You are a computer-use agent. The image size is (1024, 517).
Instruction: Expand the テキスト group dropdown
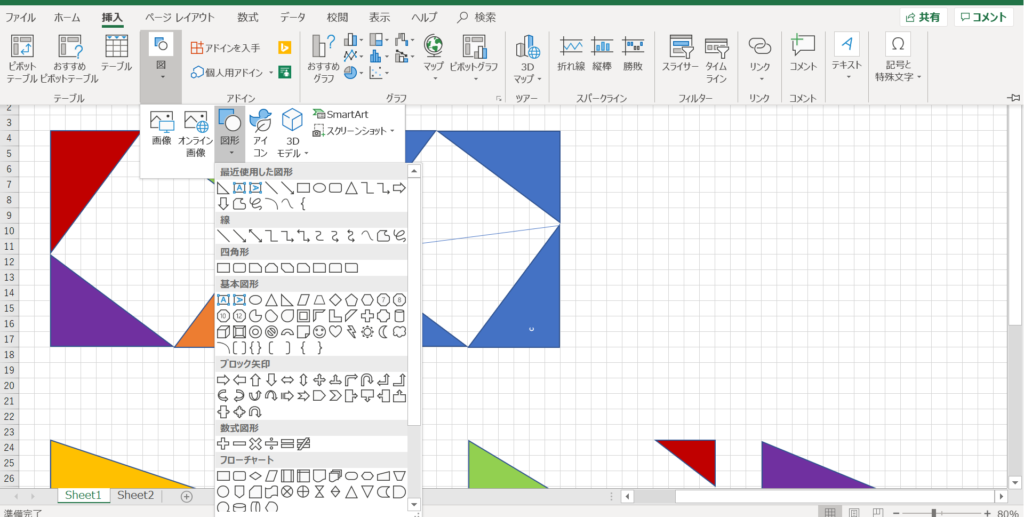pyautogui.click(x=847, y=77)
